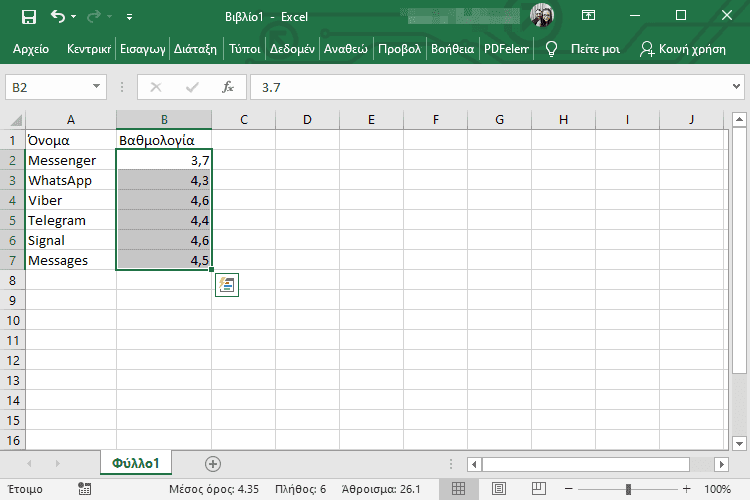Click the lightbulb Tell Me icon
Screen dimensions: 750x500
[551, 49]
